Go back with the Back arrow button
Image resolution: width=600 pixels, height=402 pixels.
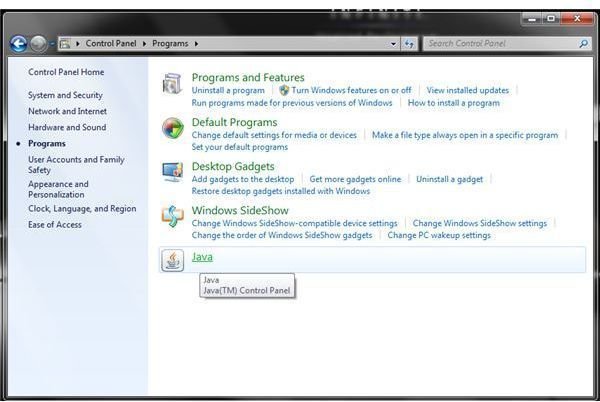tap(18, 44)
